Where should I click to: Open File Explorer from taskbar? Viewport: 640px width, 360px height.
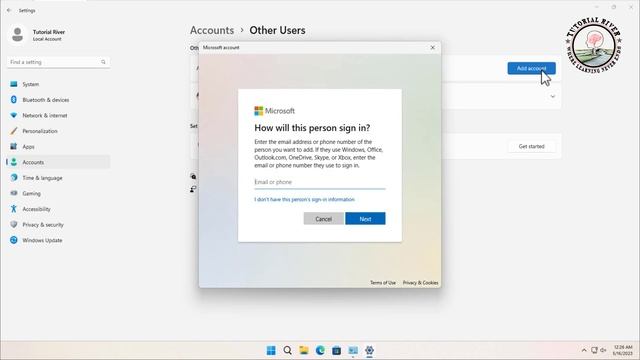point(304,350)
